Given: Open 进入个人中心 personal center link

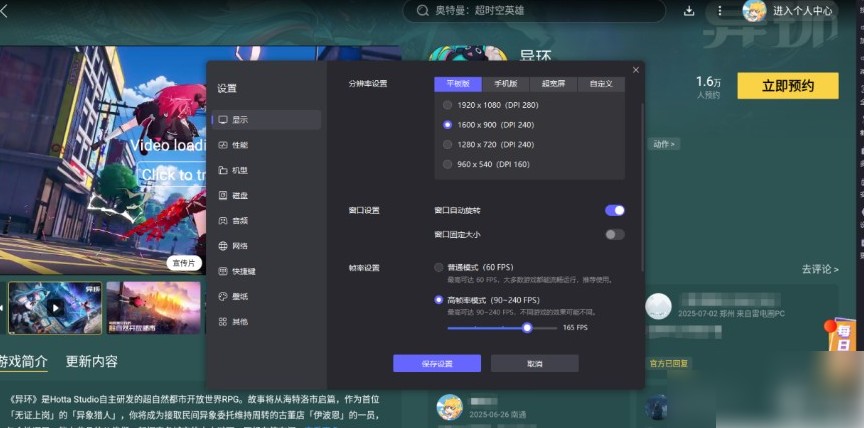Looking at the screenshot, I should pyautogui.click(x=803, y=10).
